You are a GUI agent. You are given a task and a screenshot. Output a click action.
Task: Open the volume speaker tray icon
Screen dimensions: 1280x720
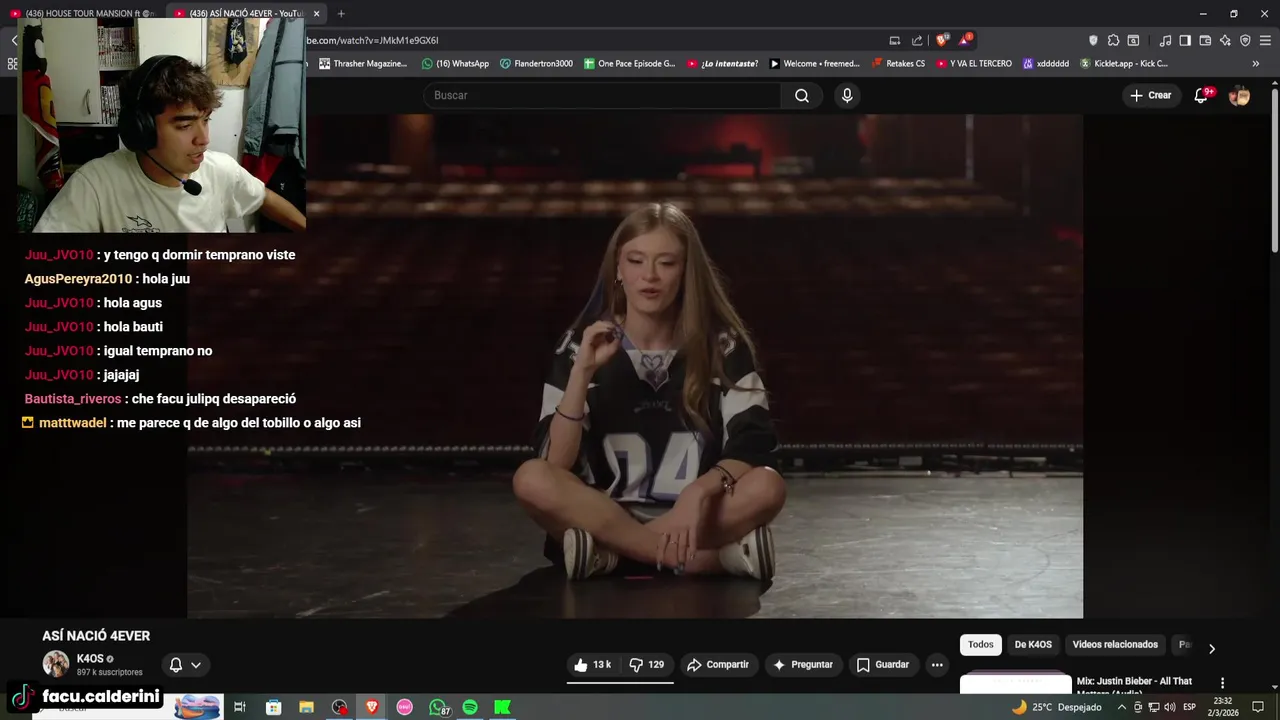click(x=1169, y=707)
